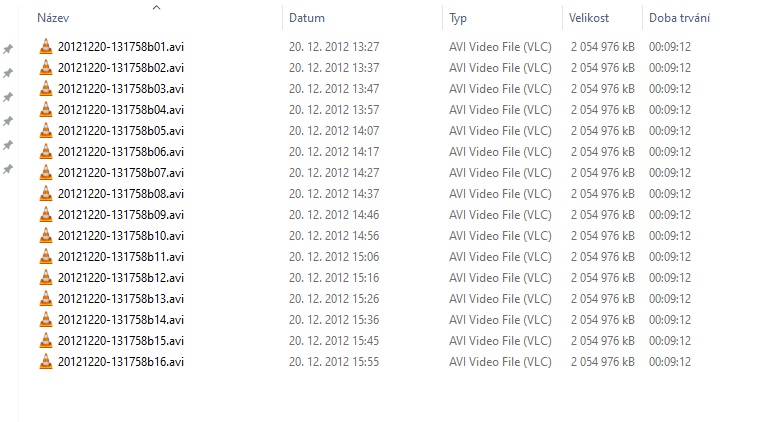Toggle sort arrow above Název column

point(156,8)
